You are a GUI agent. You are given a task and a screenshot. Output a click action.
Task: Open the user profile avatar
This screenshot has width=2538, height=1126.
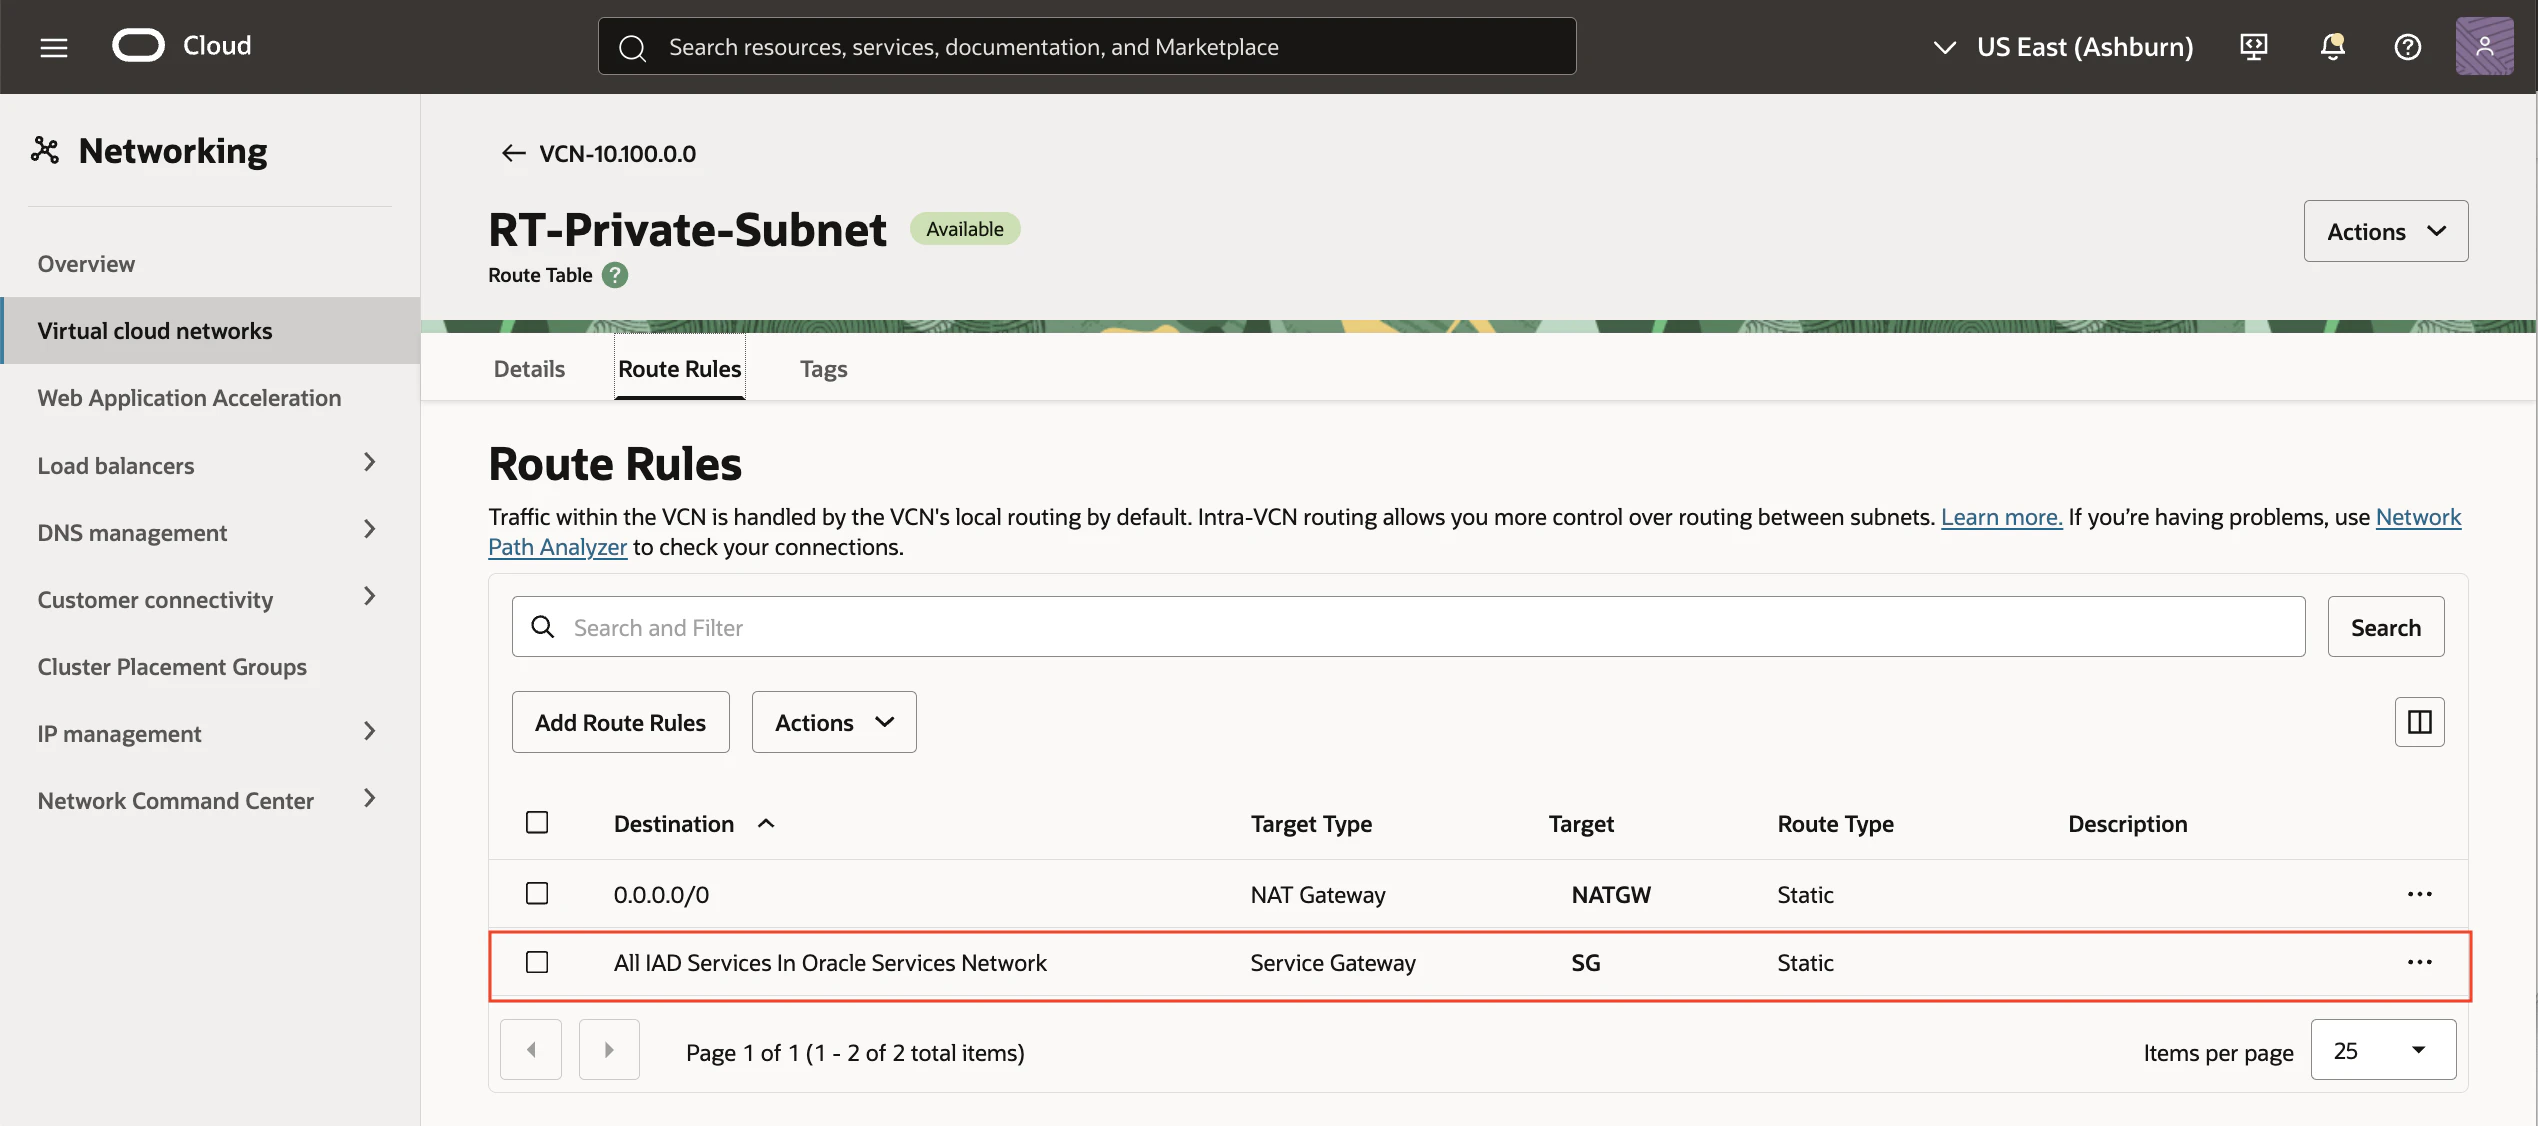[x=2484, y=47]
